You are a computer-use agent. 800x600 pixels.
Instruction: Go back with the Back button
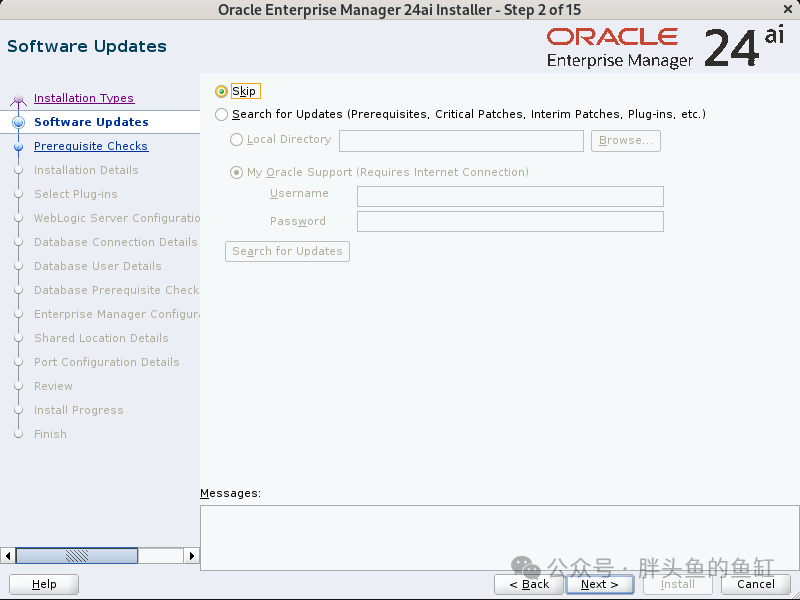pos(529,584)
